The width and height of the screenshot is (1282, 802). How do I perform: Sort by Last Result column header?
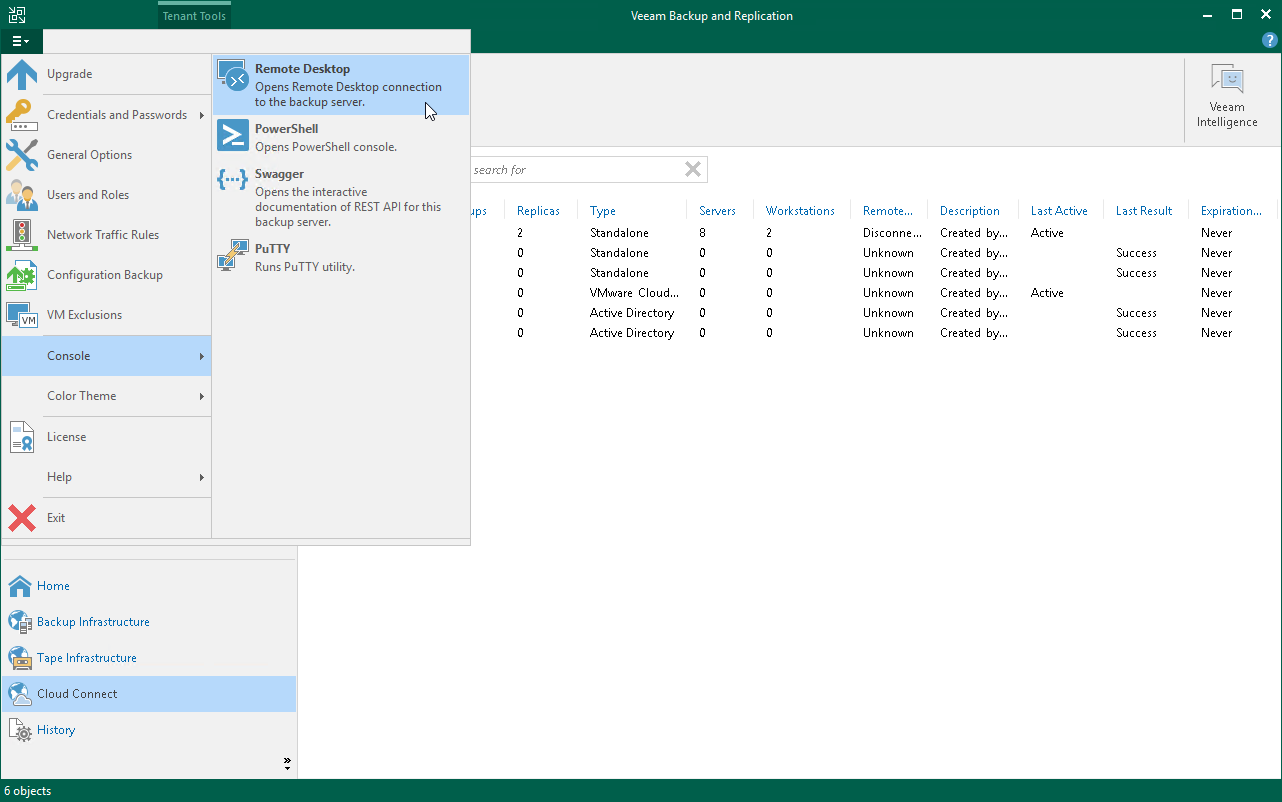tap(1143, 211)
